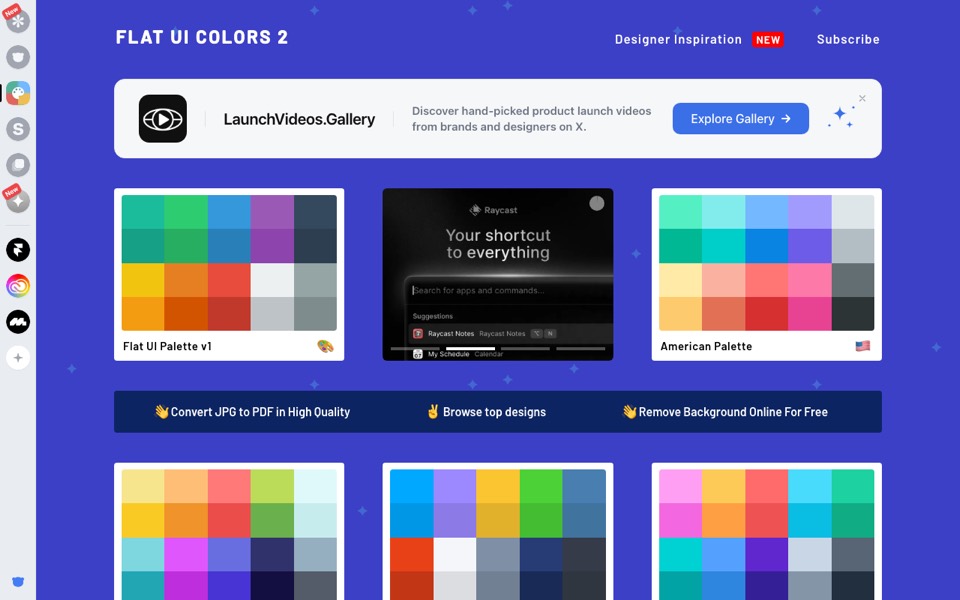Select hot pink swatch in American Palette
Image resolution: width=960 pixels, height=600 pixels.
809,313
